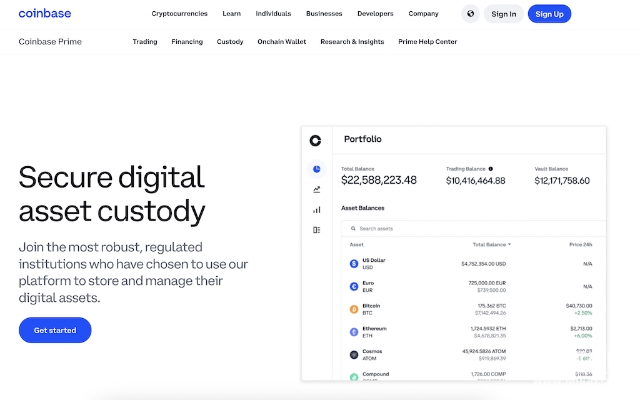Click the 175.362 BTC balance
640x400 pixels.
492,306
